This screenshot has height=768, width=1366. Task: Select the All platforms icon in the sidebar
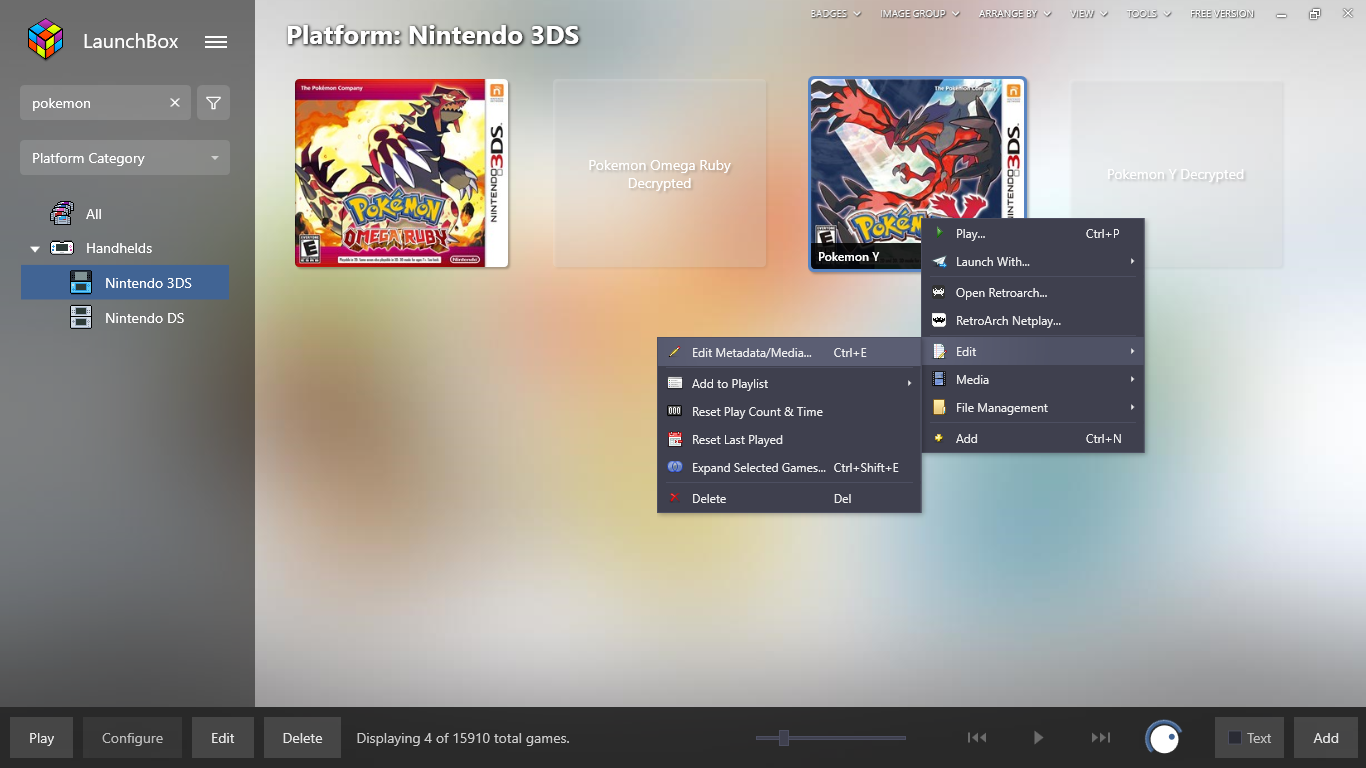tap(62, 213)
